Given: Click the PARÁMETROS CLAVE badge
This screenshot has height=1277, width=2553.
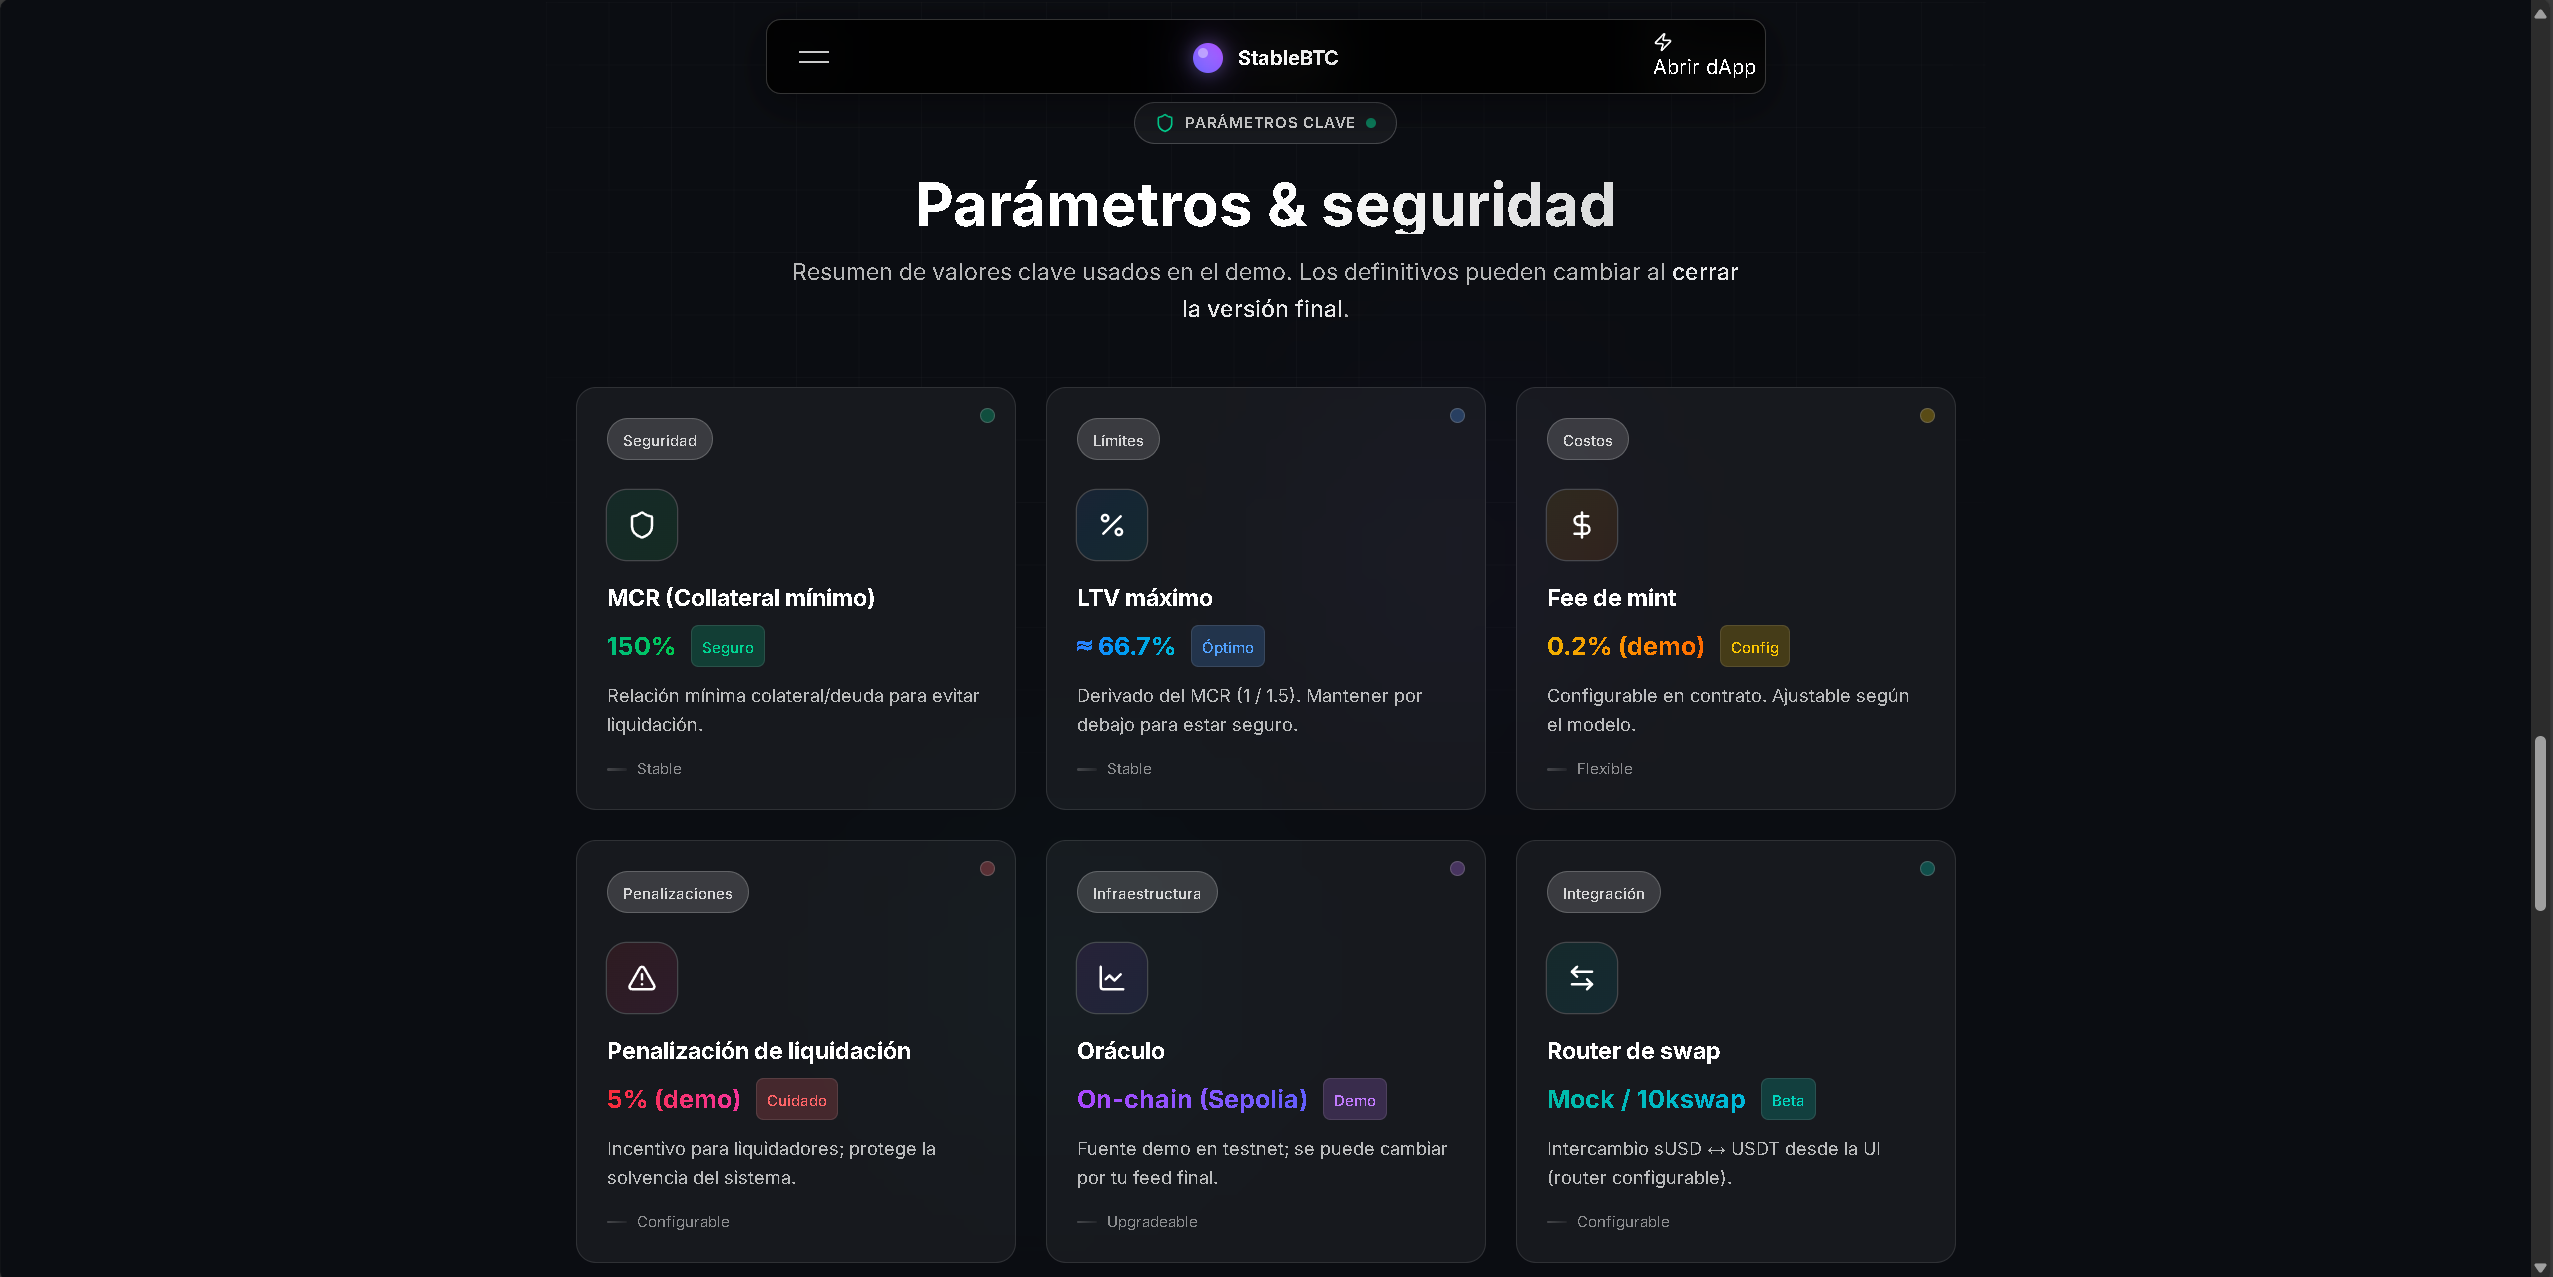Looking at the screenshot, I should click(x=1265, y=123).
